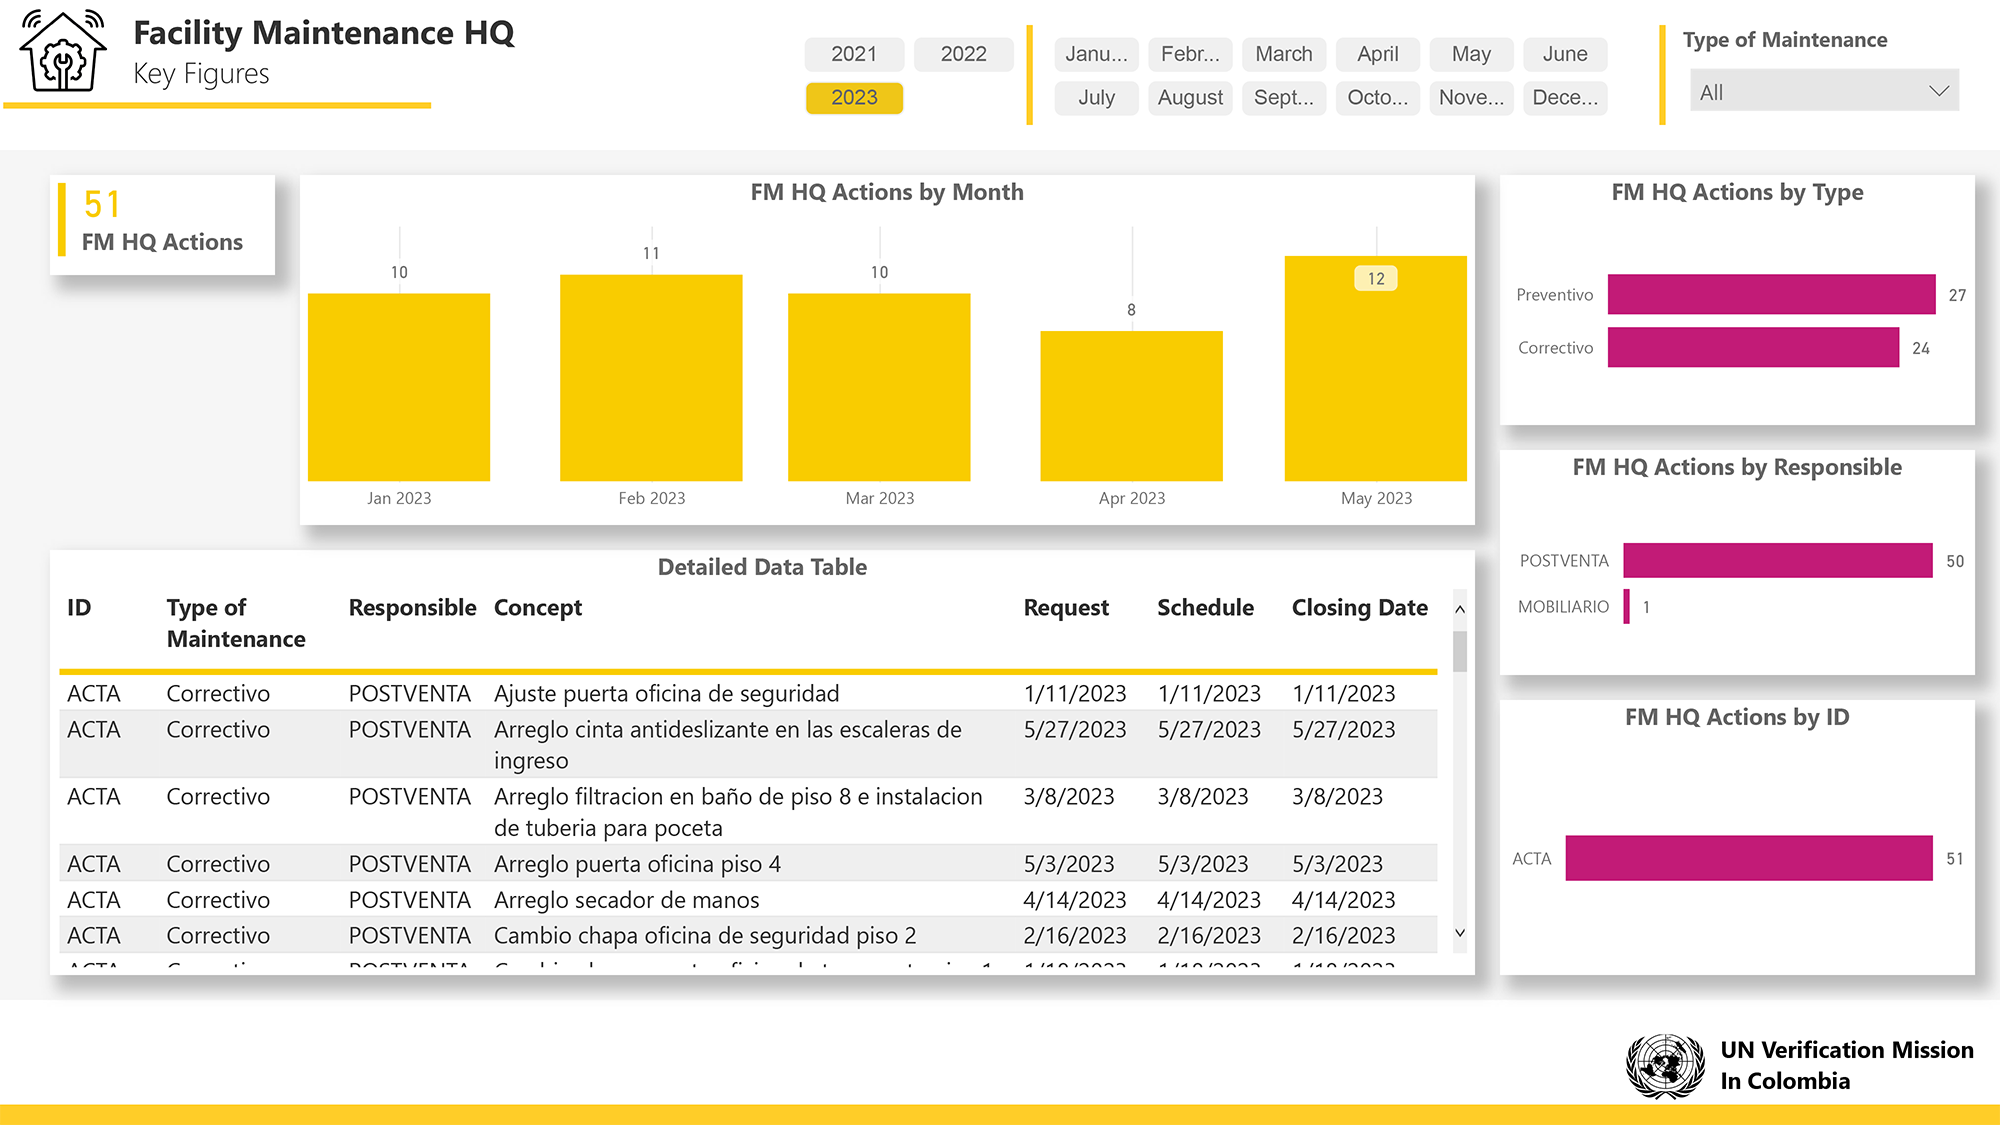Filter by September month button
Image resolution: width=2000 pixels, height=1125 pixels.
click(1284, 98)
